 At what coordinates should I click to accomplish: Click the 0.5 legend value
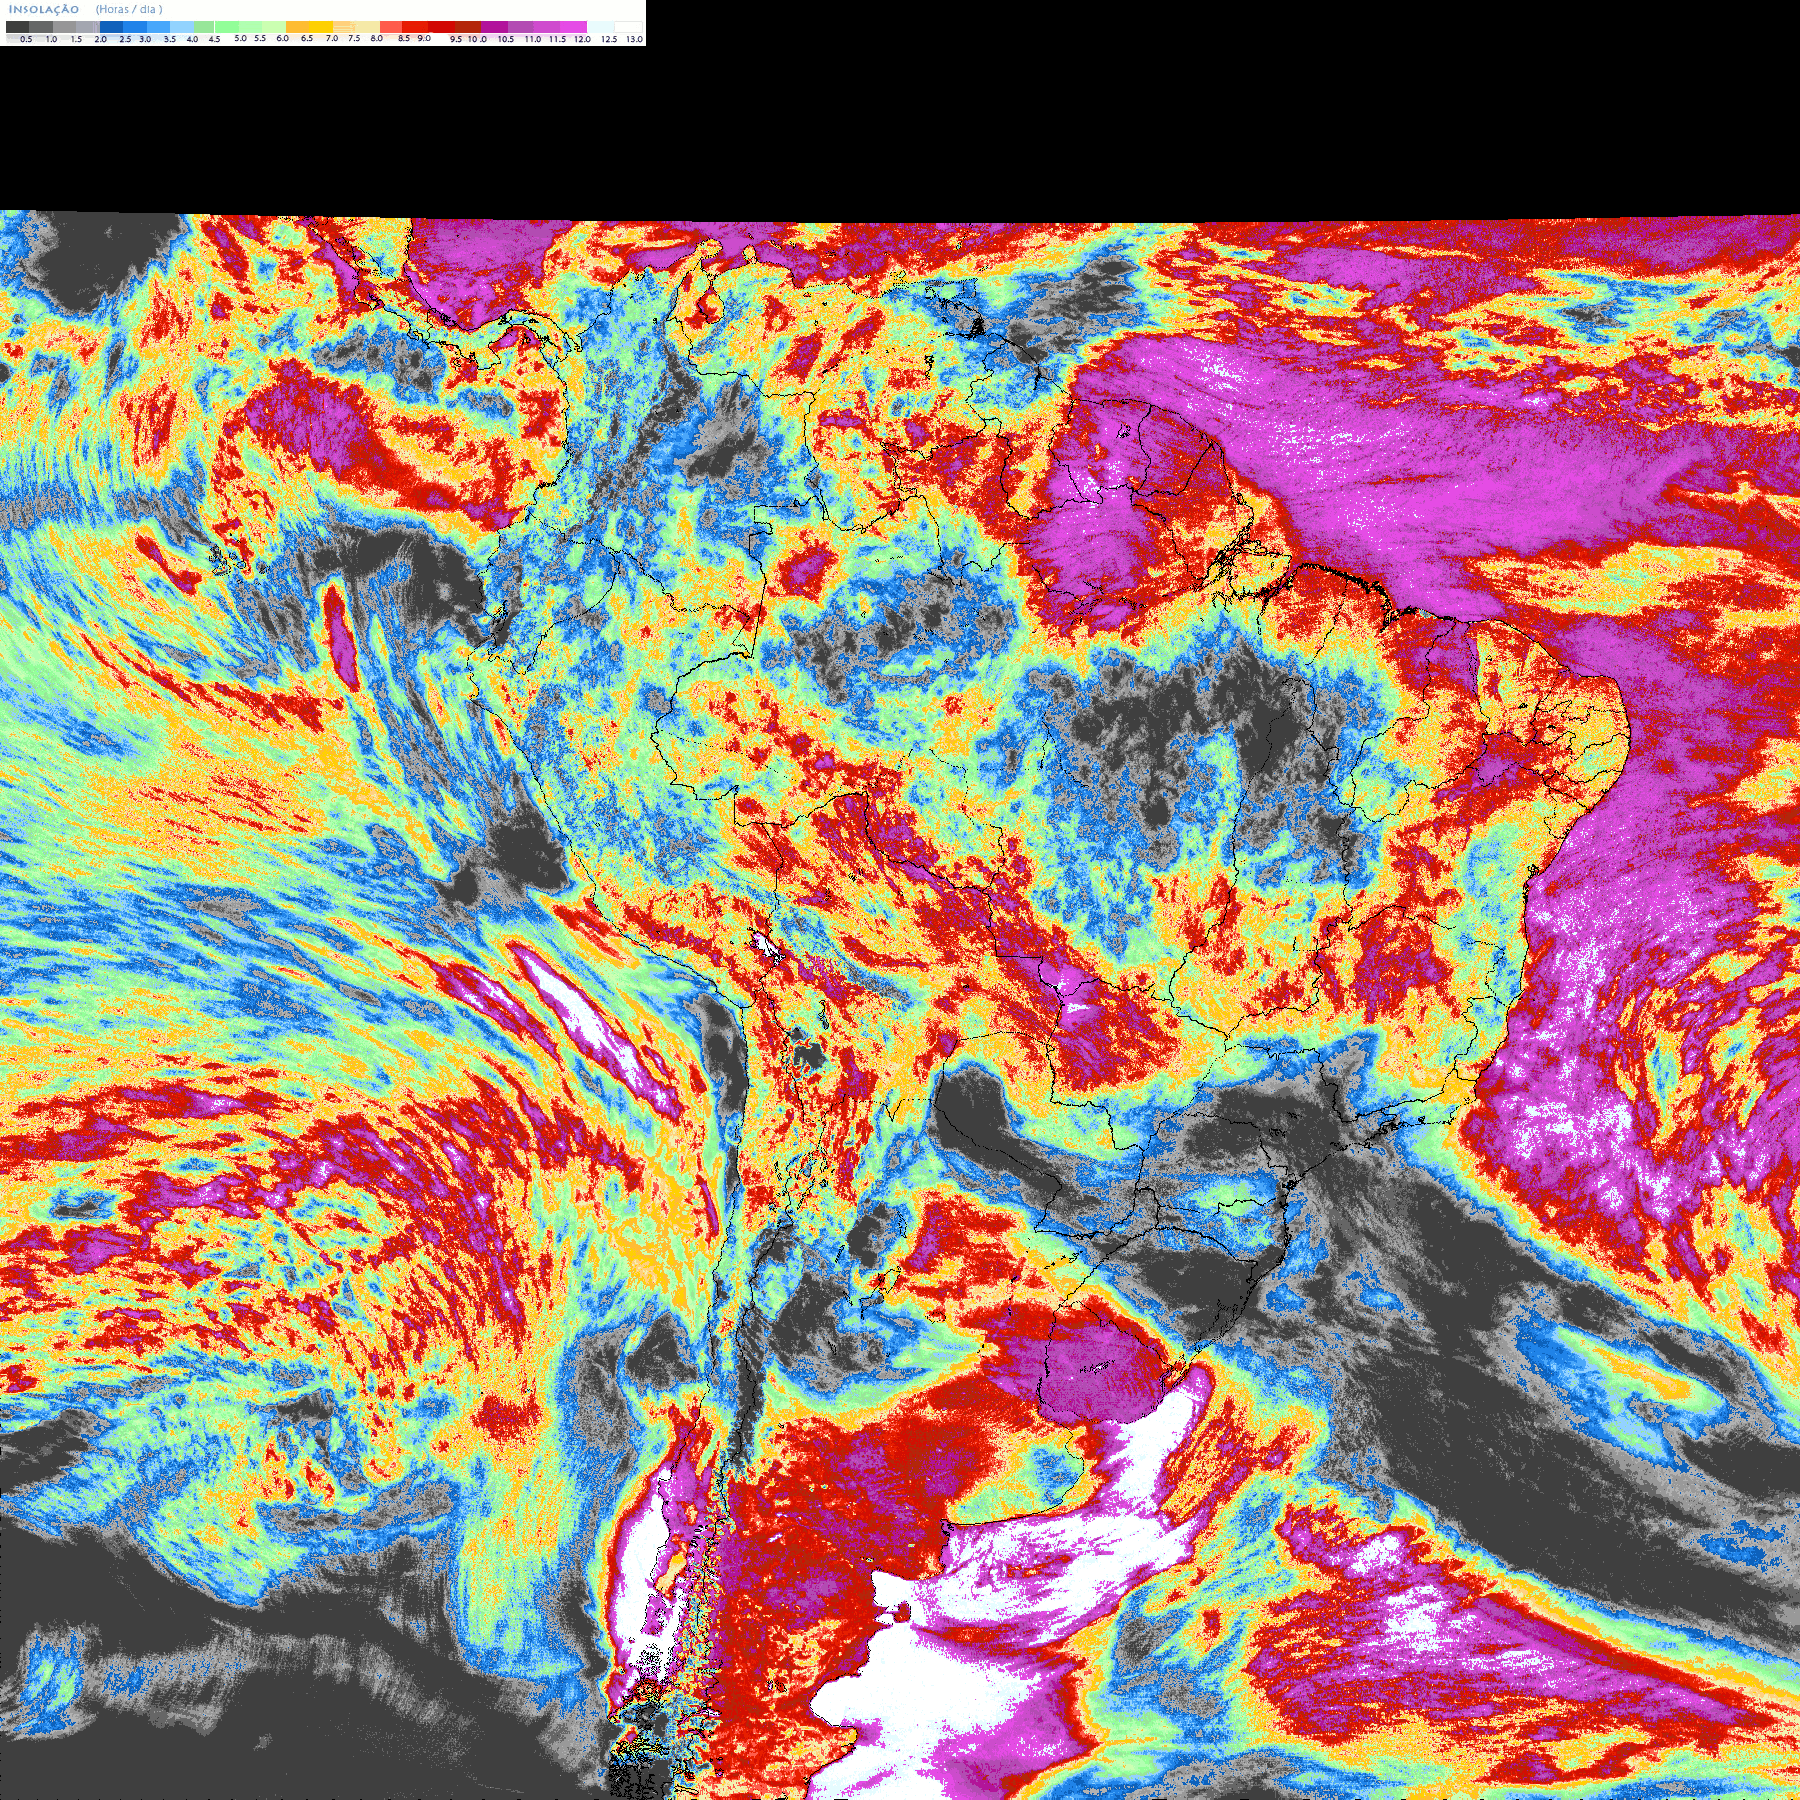[26, 39]
